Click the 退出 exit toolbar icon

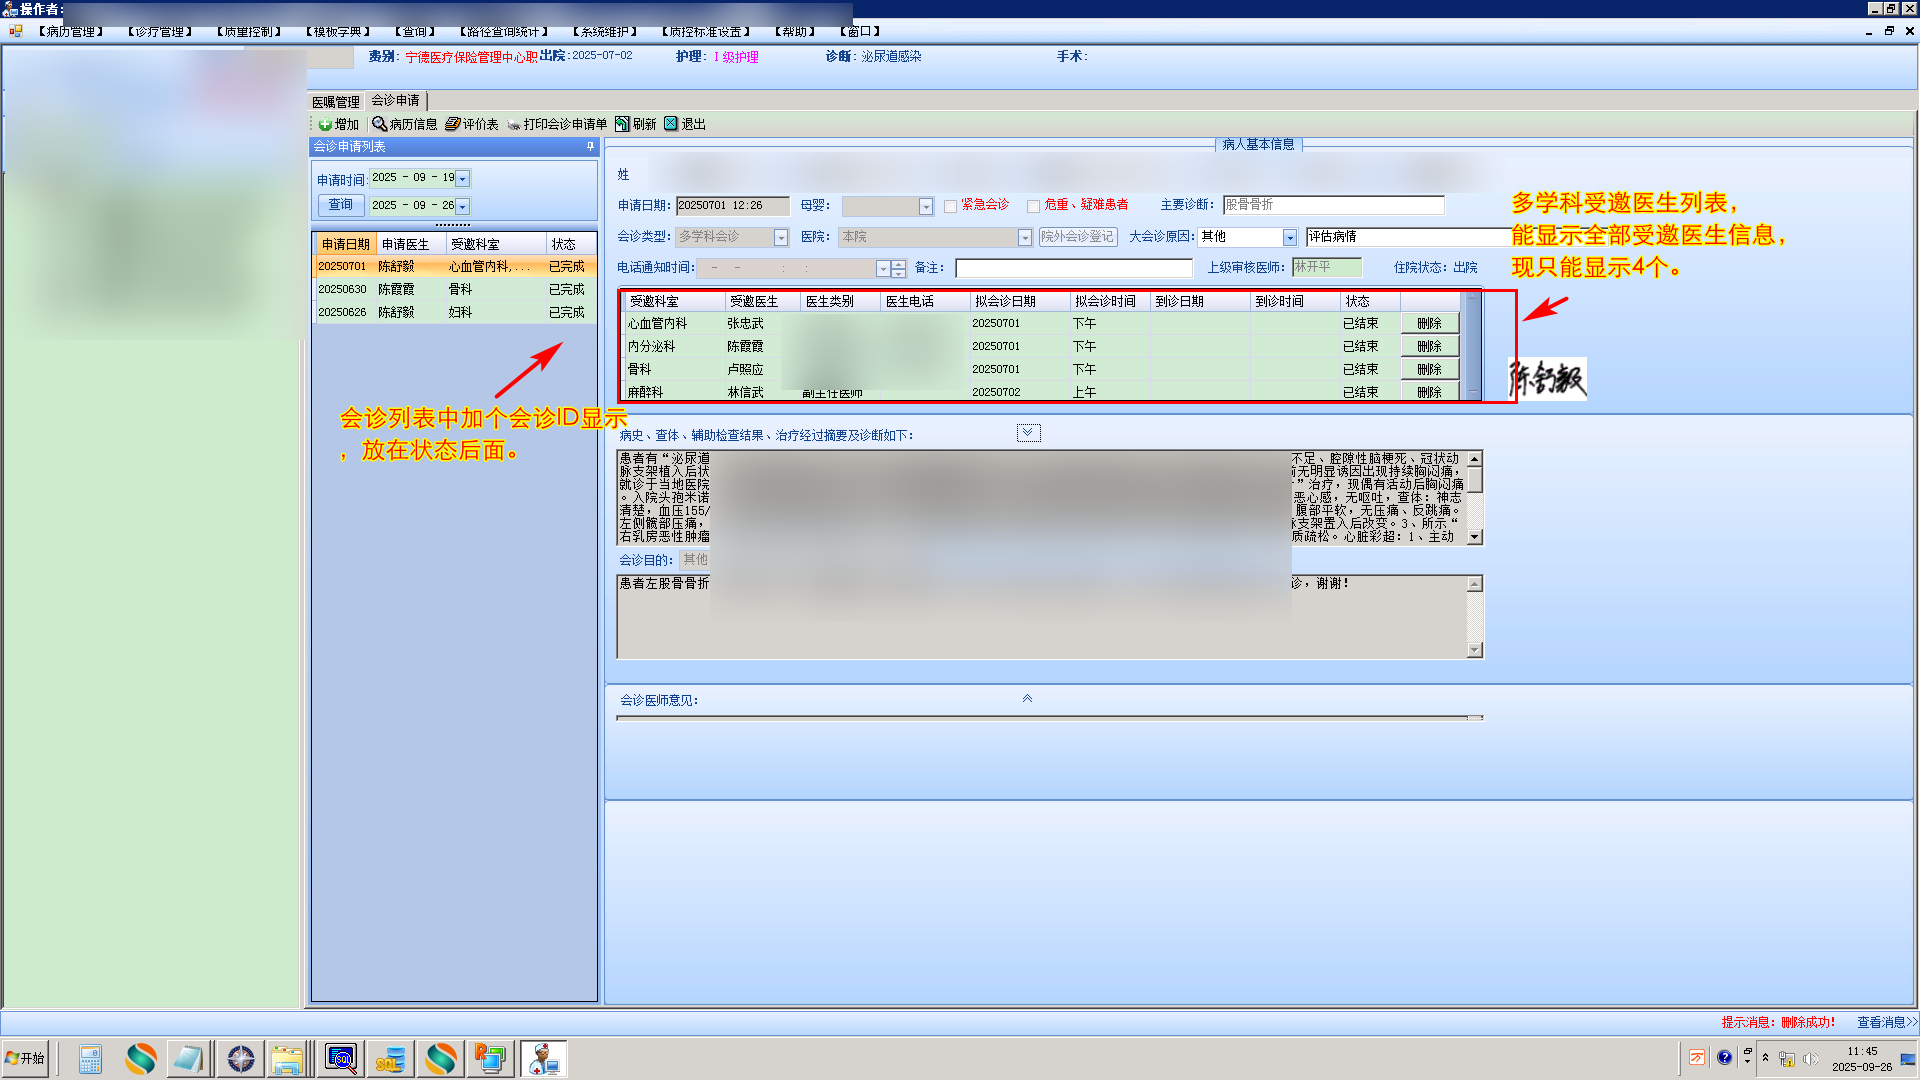[x=671, y=124]
